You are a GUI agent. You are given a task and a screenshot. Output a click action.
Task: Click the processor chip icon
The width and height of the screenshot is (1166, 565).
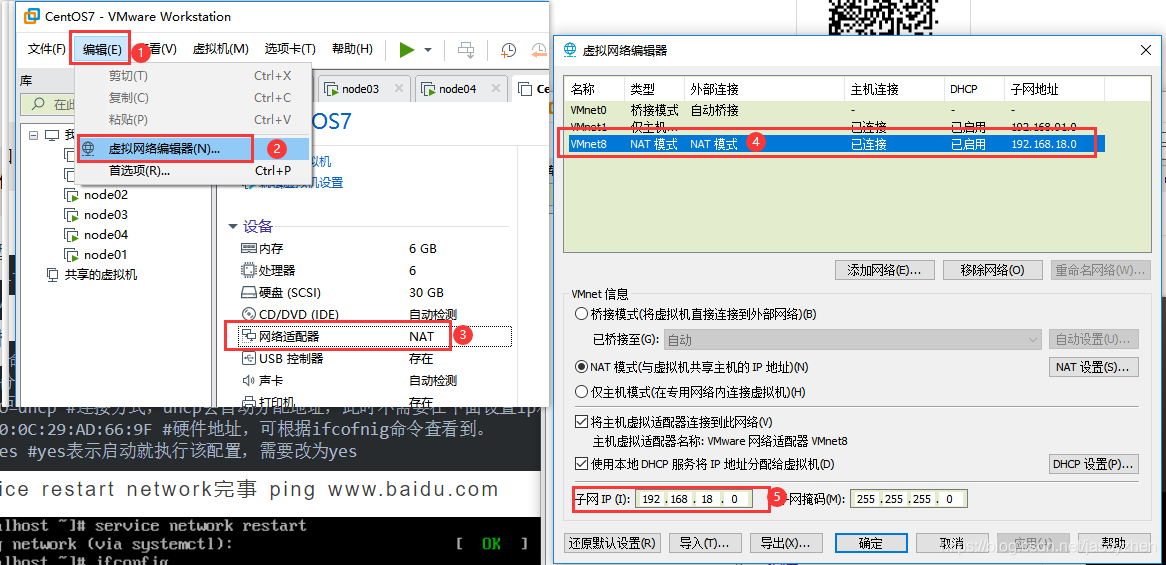pyautogui.click(x=248, y=270)
